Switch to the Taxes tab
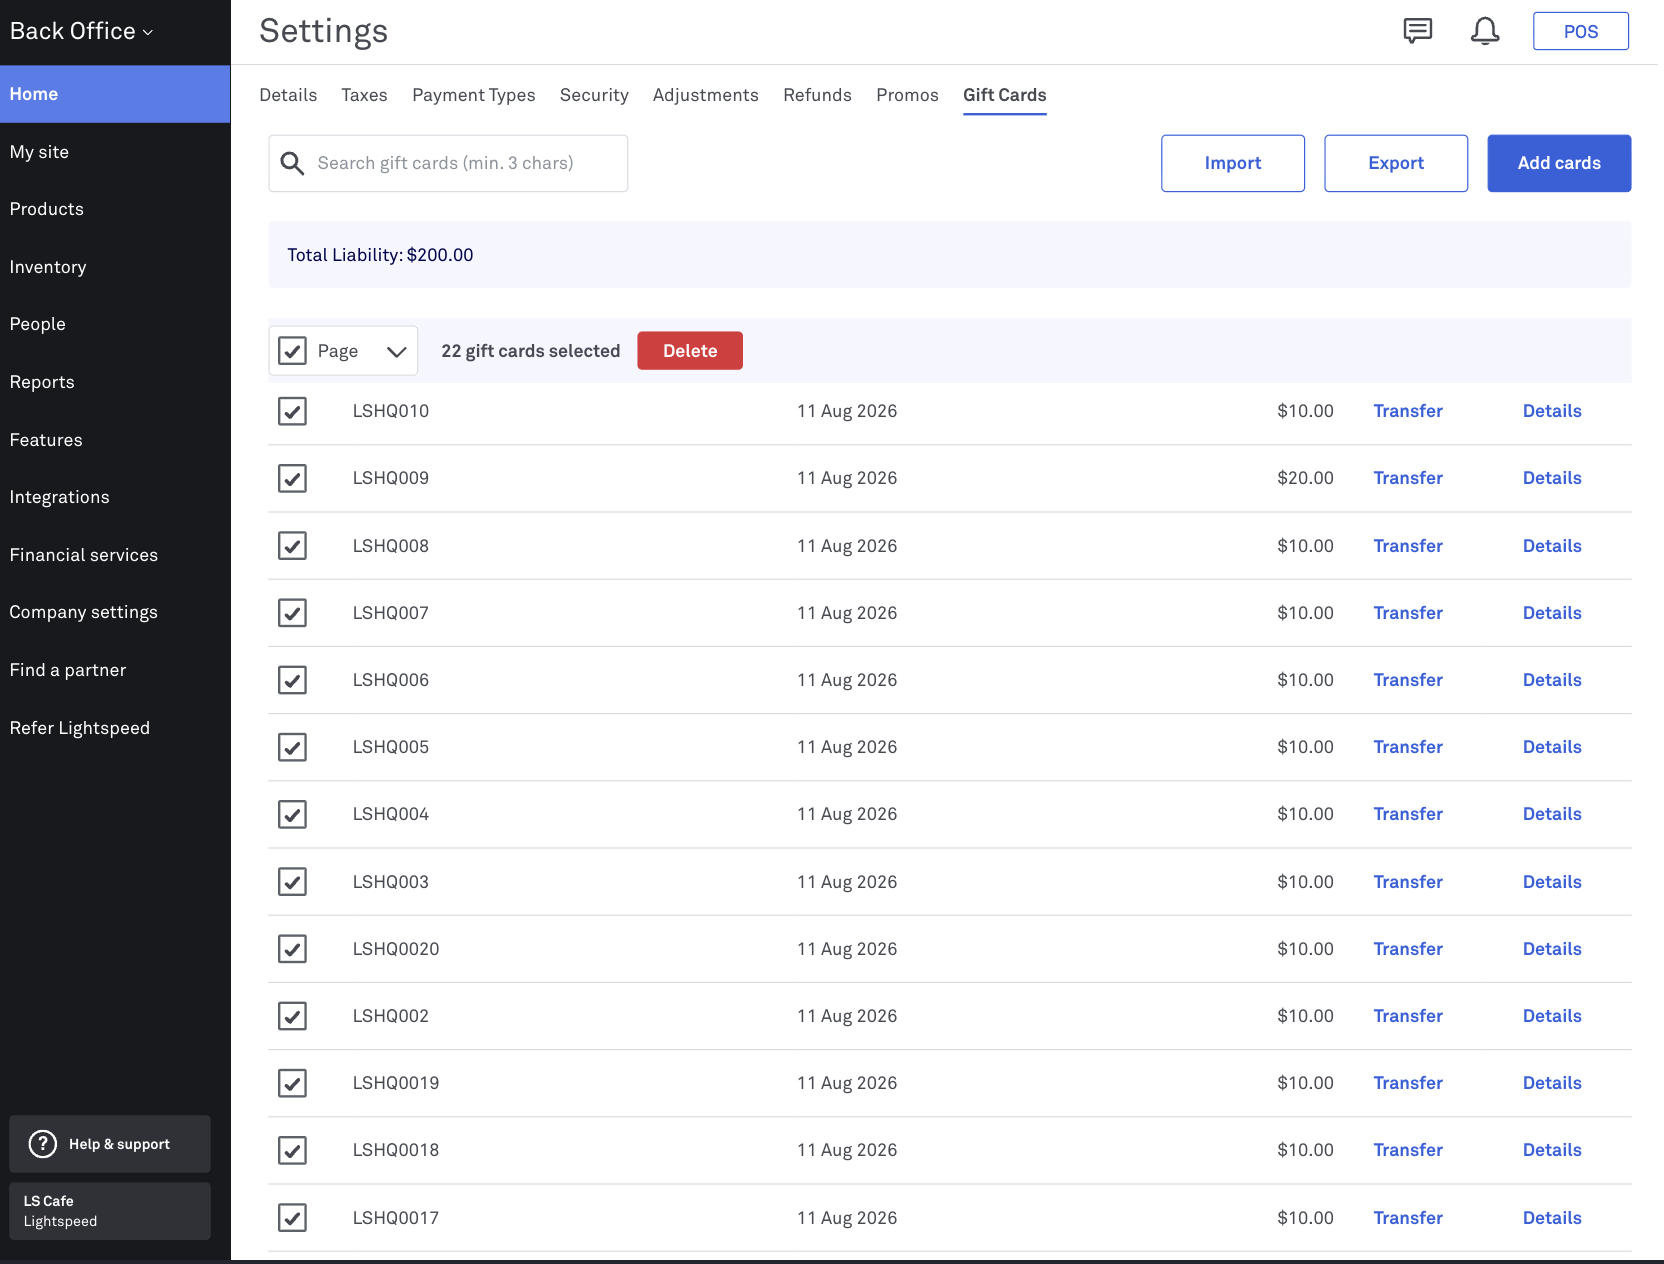The image size is (1664, 1264). point(364,95)
